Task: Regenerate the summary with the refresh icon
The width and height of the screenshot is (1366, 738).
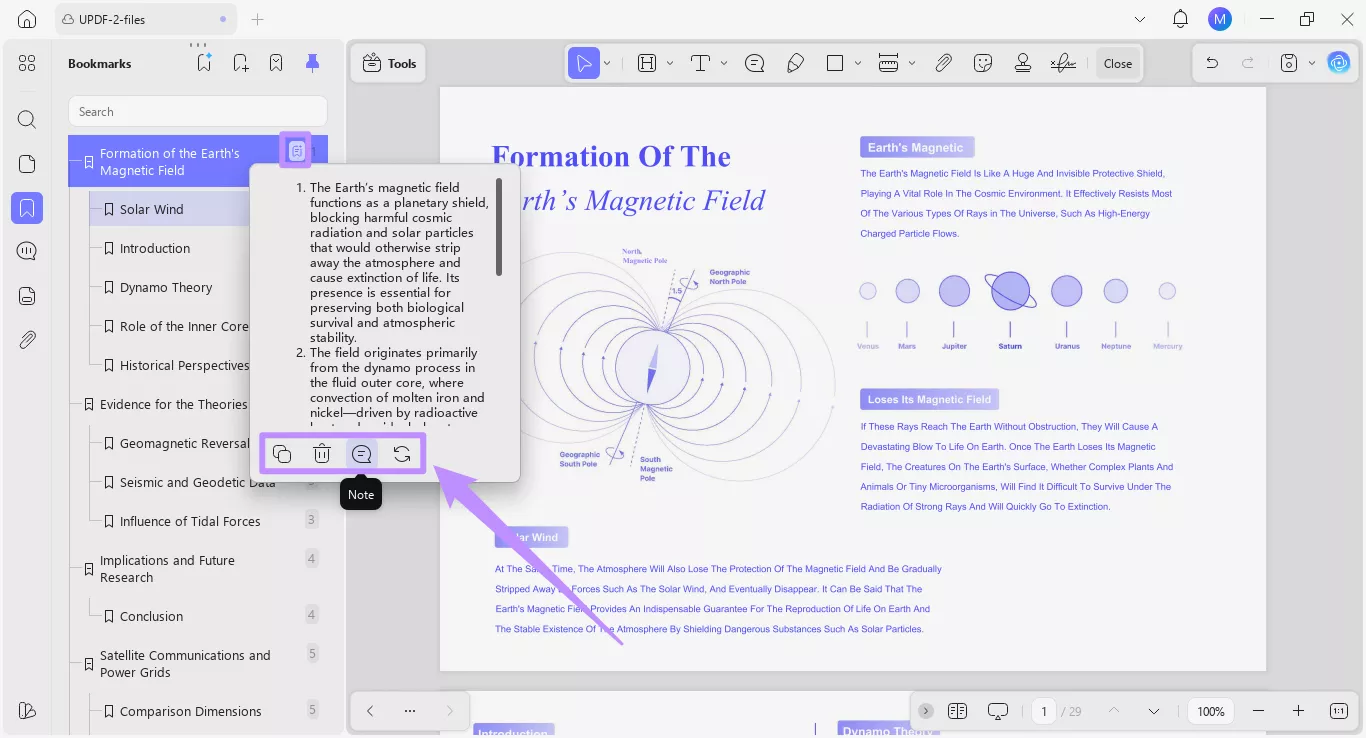Action: tap(402, 454)
